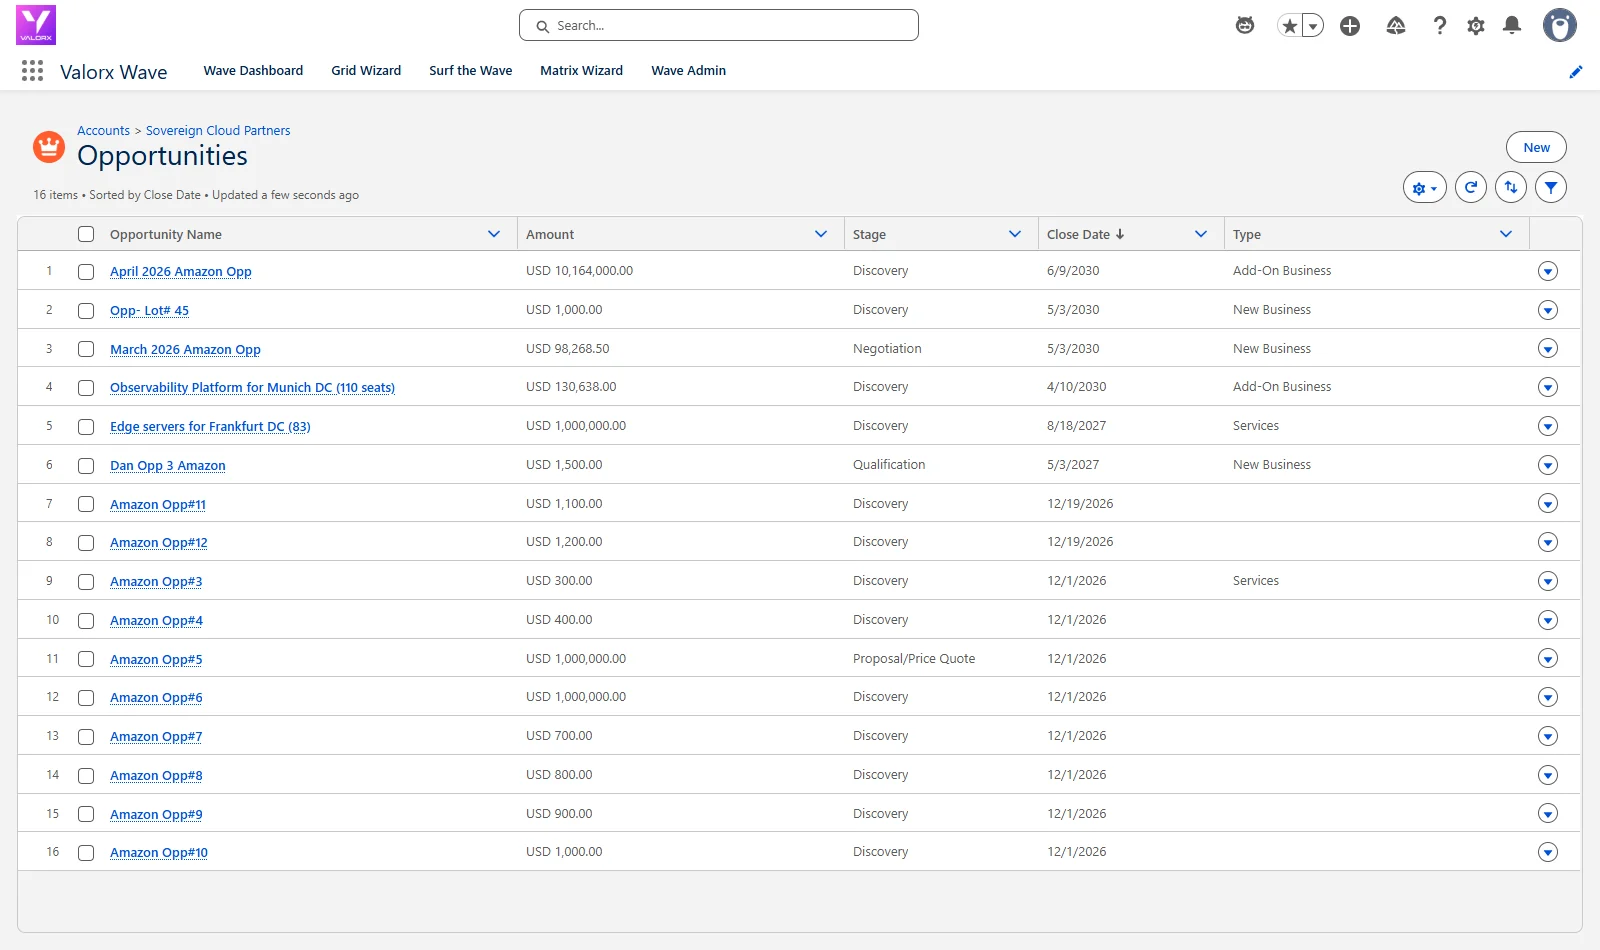Click the Favorites star icon
The width and height of the screenshot is (1600, 950).
point(1290,26)
